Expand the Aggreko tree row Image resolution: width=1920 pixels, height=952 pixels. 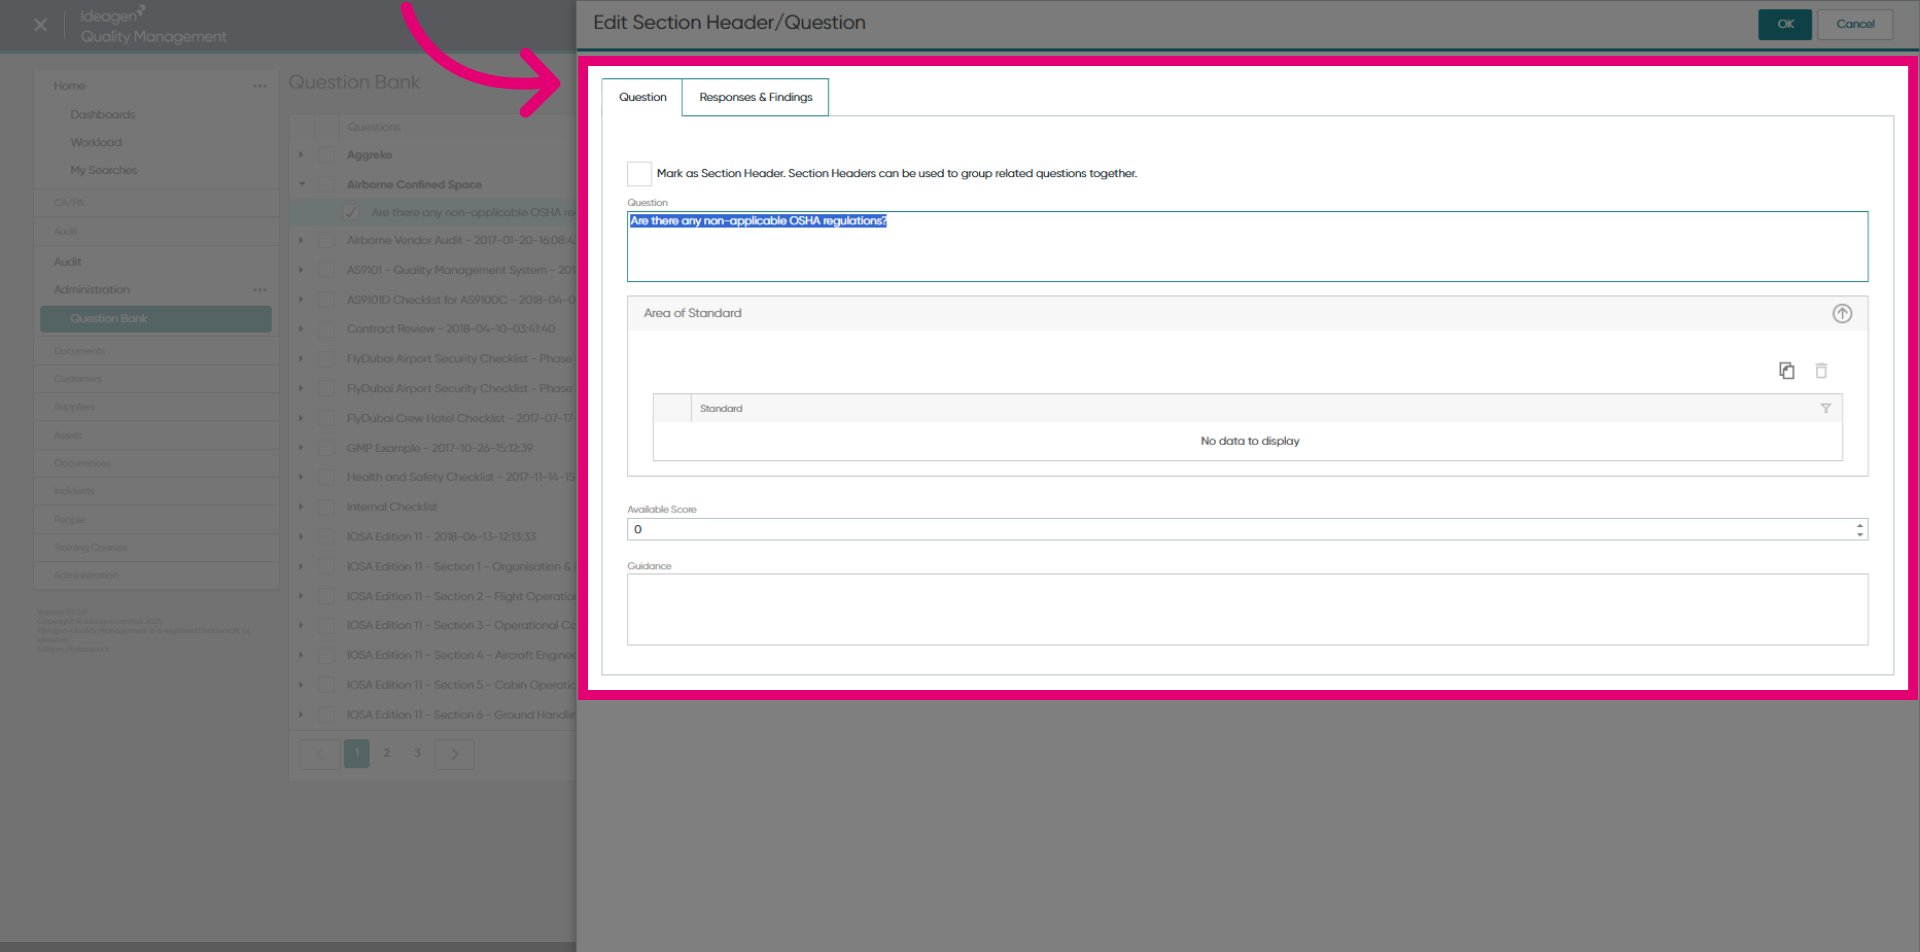click(301, 155)
